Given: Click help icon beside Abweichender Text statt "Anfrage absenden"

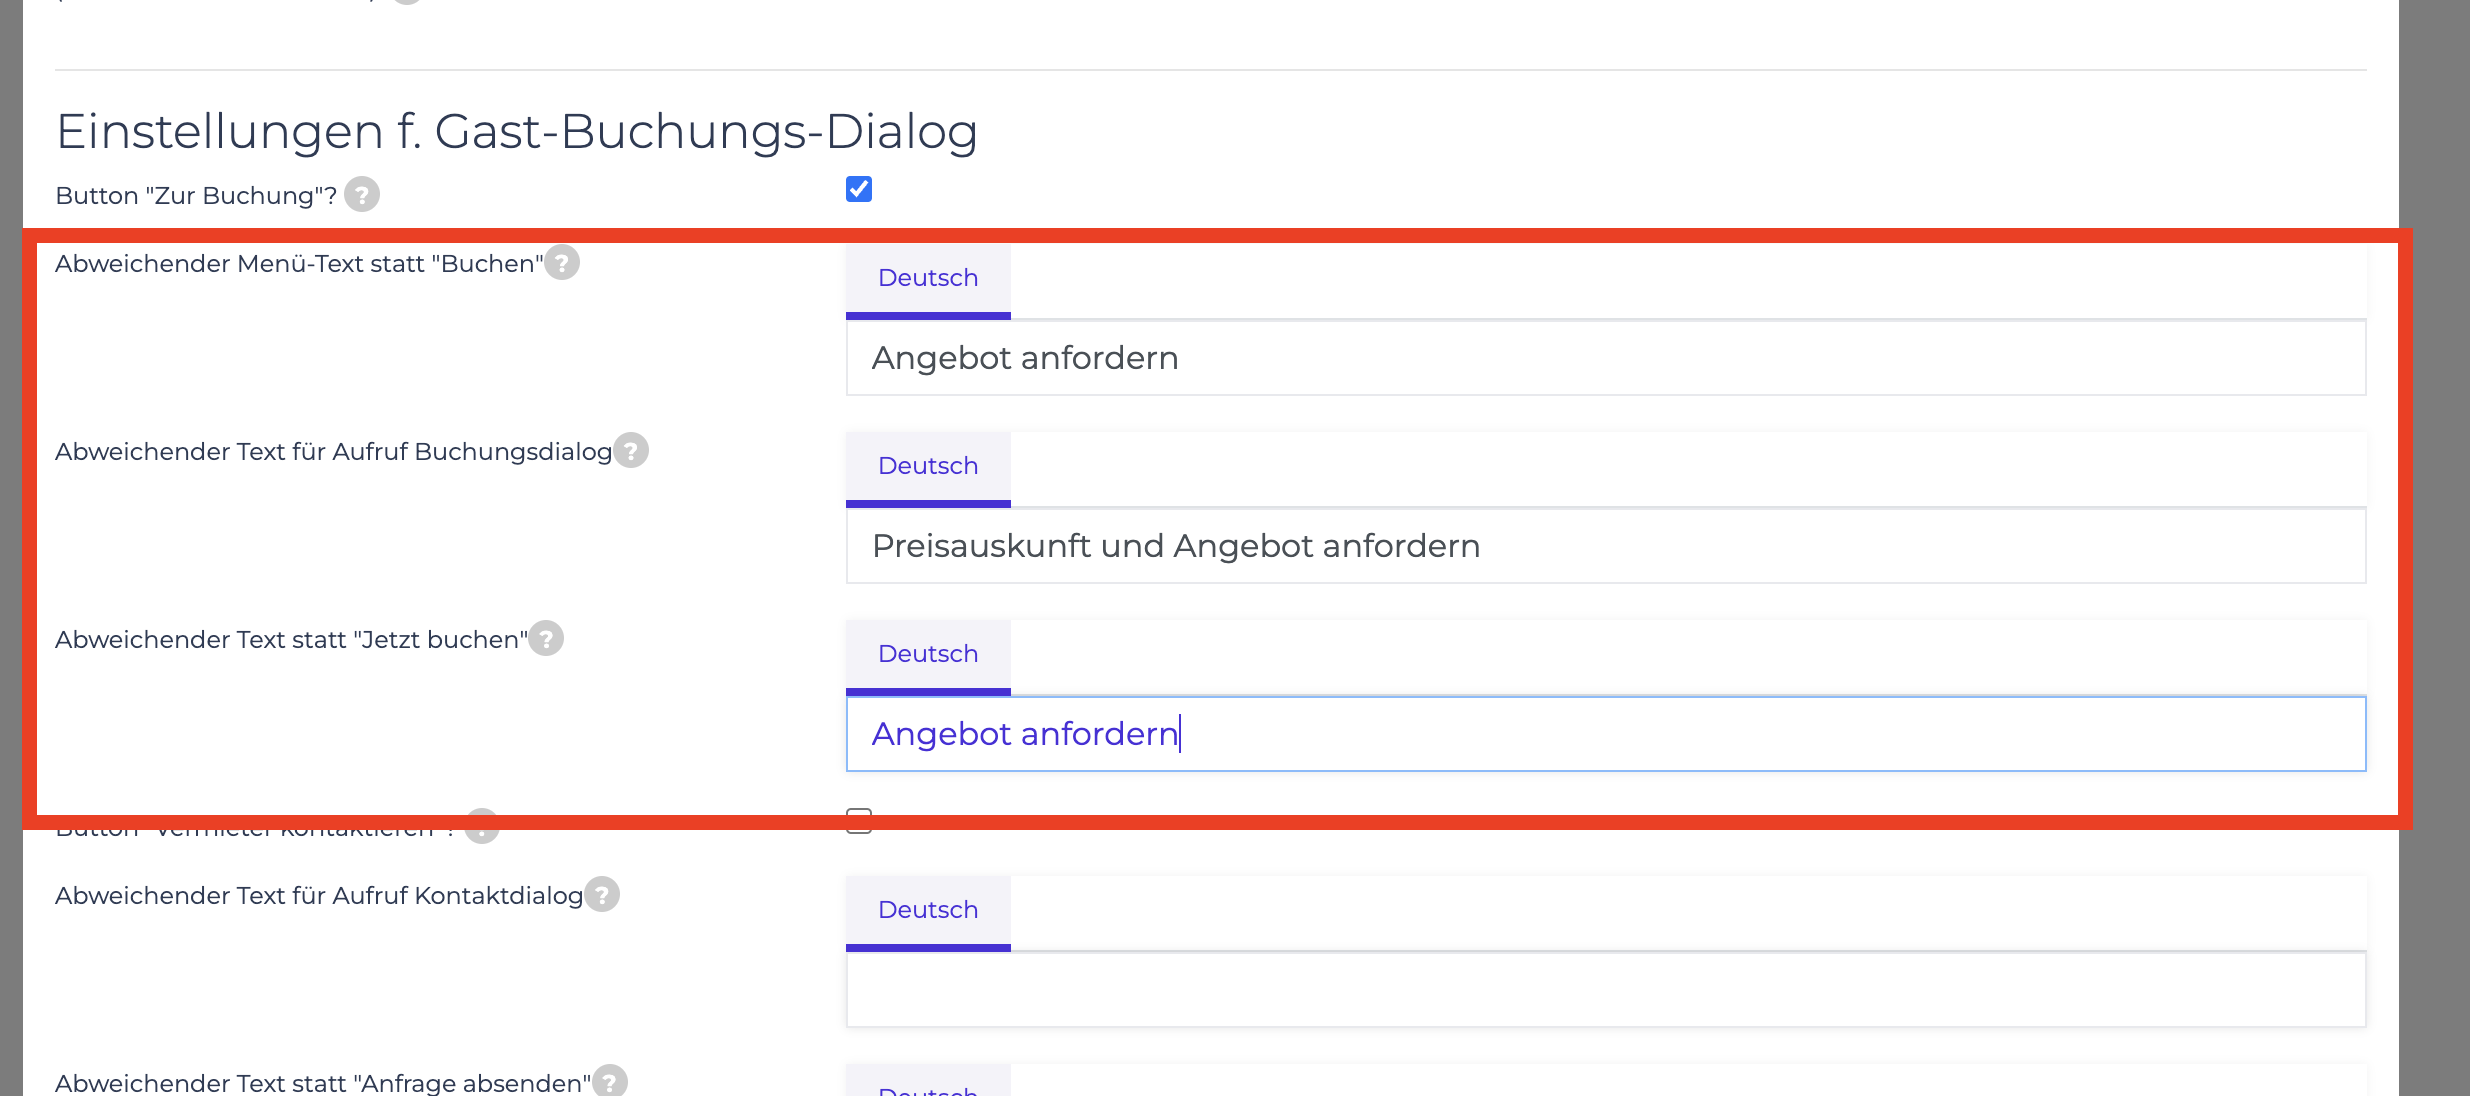Looking at the screenshot, I should 610,1081.
